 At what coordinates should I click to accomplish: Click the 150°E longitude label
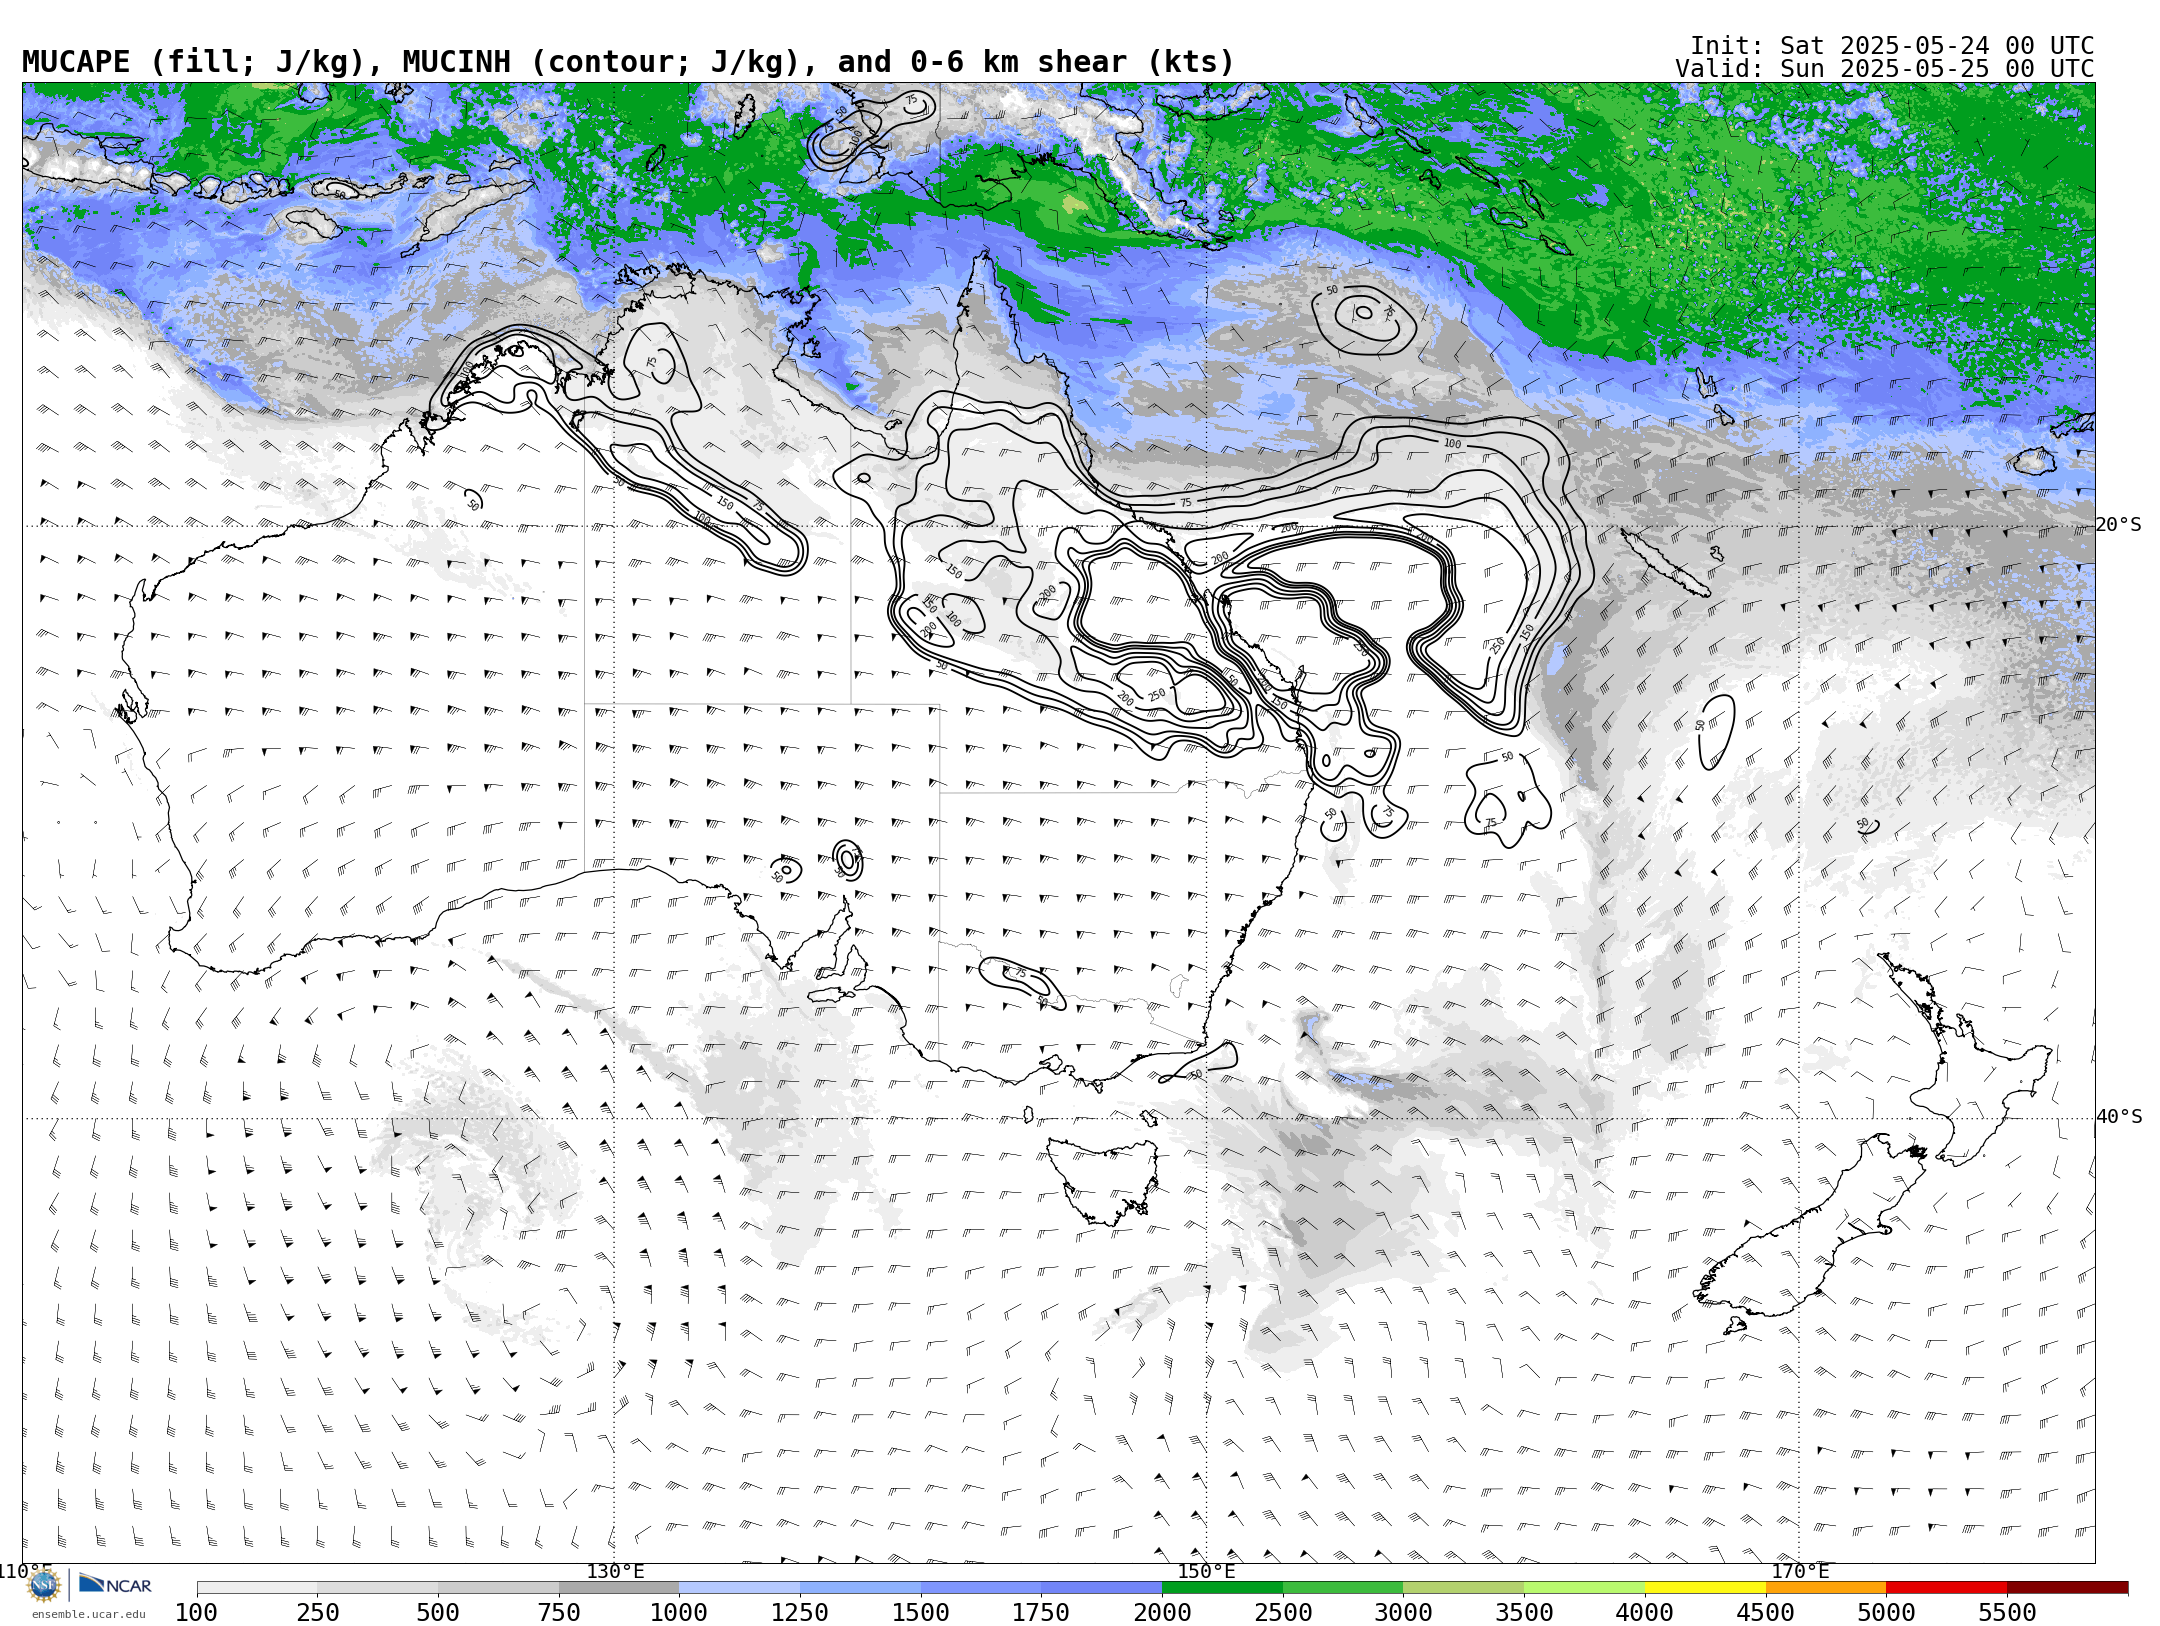[1206, 1571]
